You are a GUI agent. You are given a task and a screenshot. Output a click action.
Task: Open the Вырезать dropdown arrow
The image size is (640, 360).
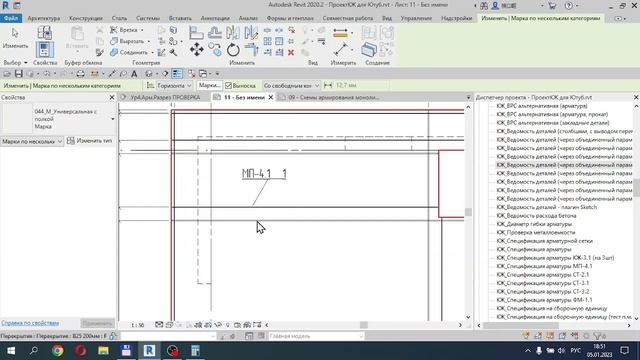coord(149,41)
